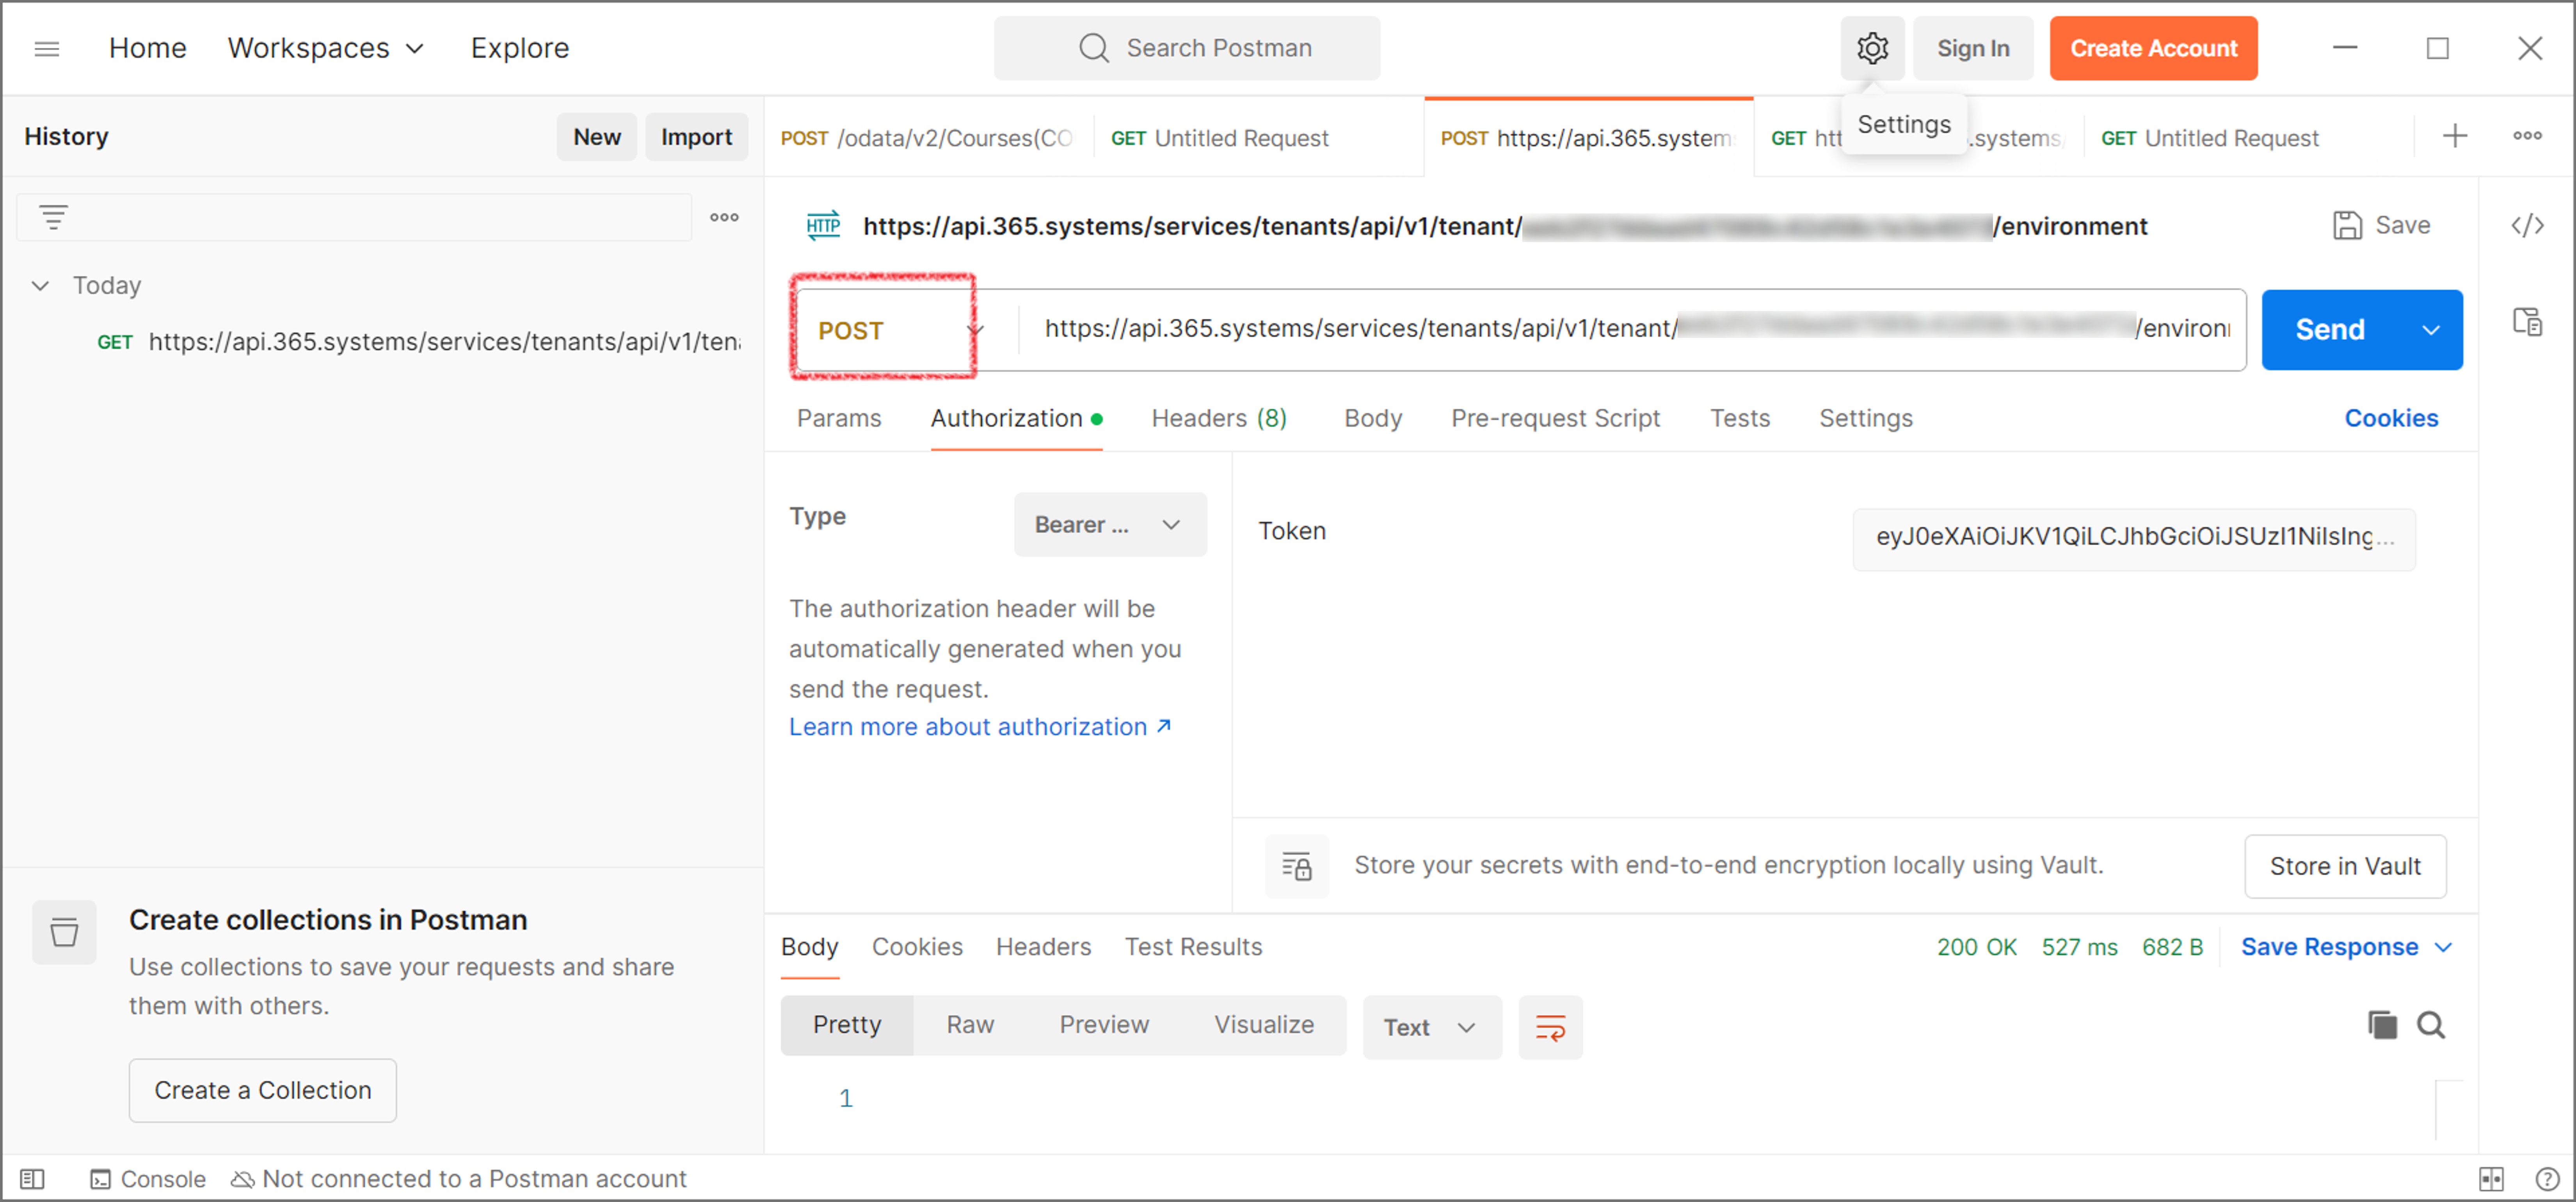Open tab bar overflow options menu
Viewport: 2576px width, 1202px height.
2527,136
